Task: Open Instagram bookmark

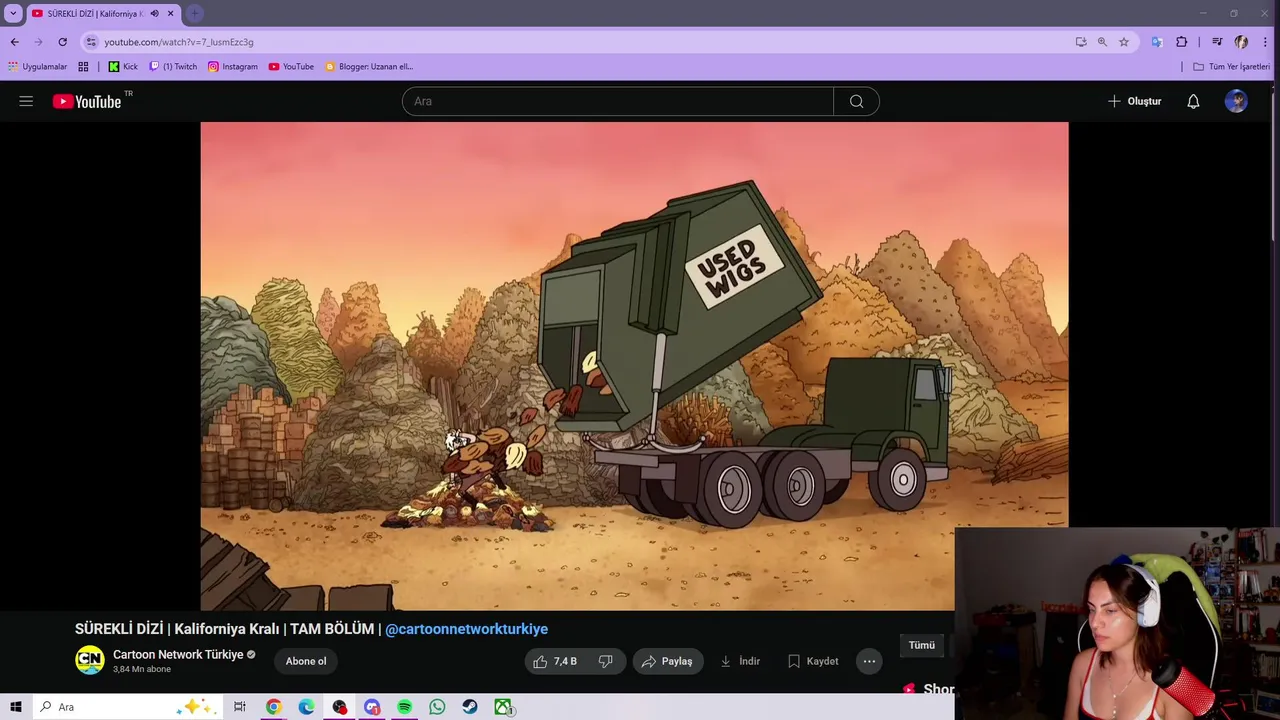Action: click(x=232, y=66)
